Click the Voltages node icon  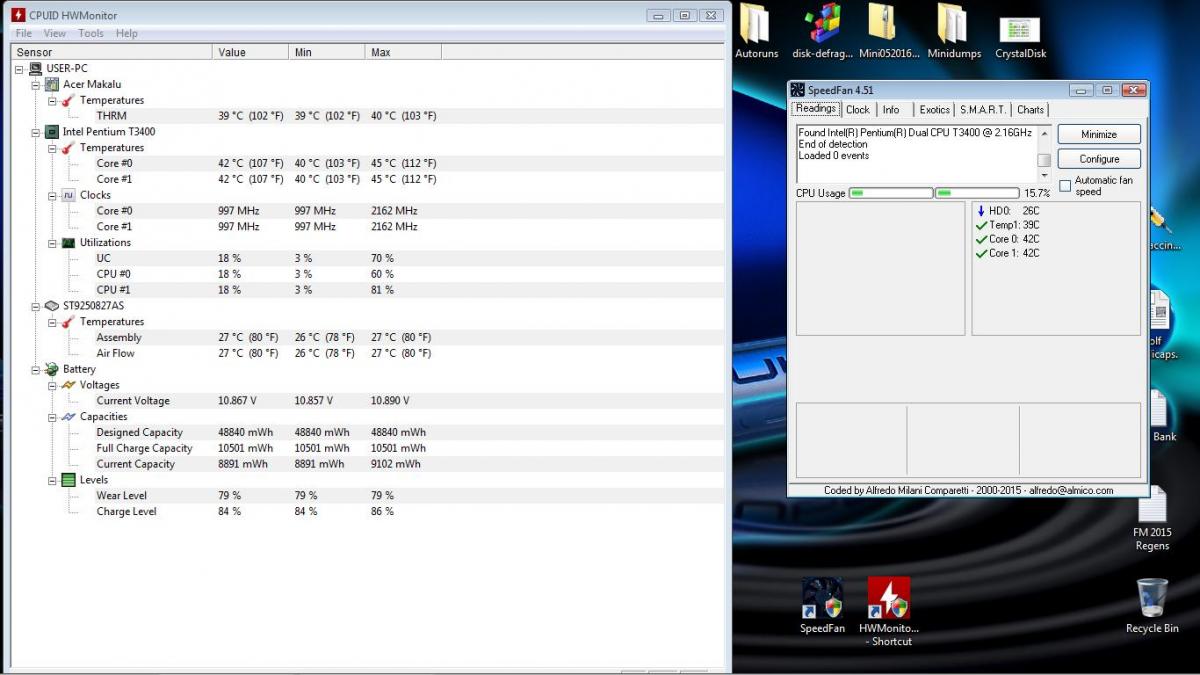69,385
